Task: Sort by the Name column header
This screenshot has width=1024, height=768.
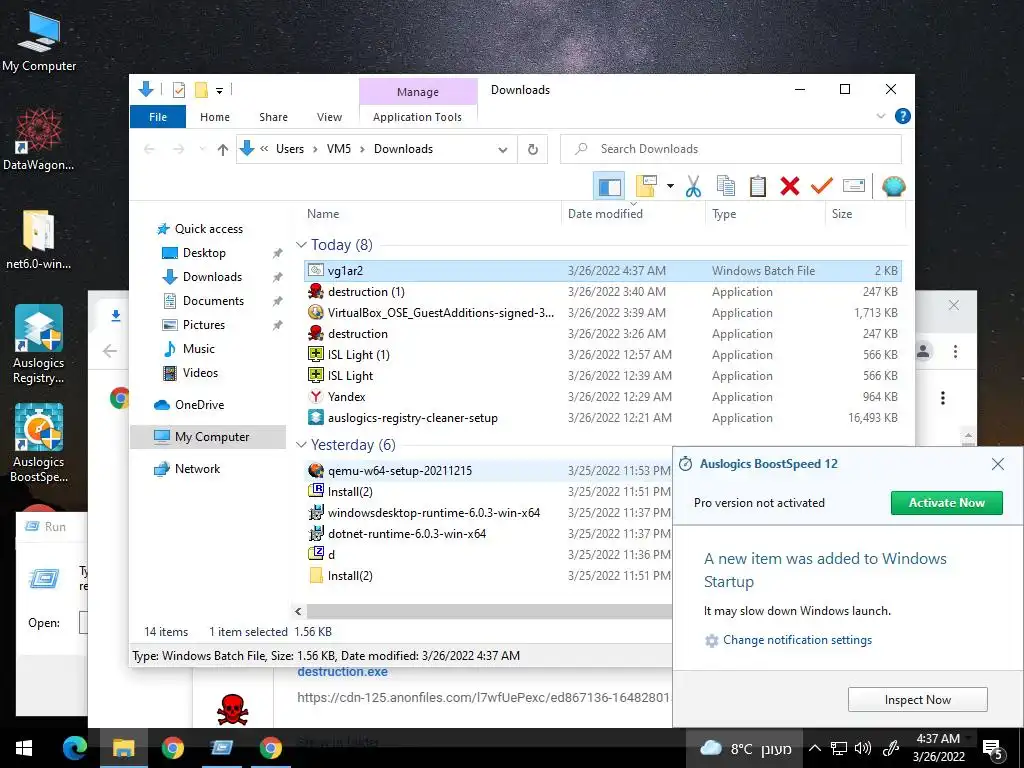Action: tap(431, 214)
